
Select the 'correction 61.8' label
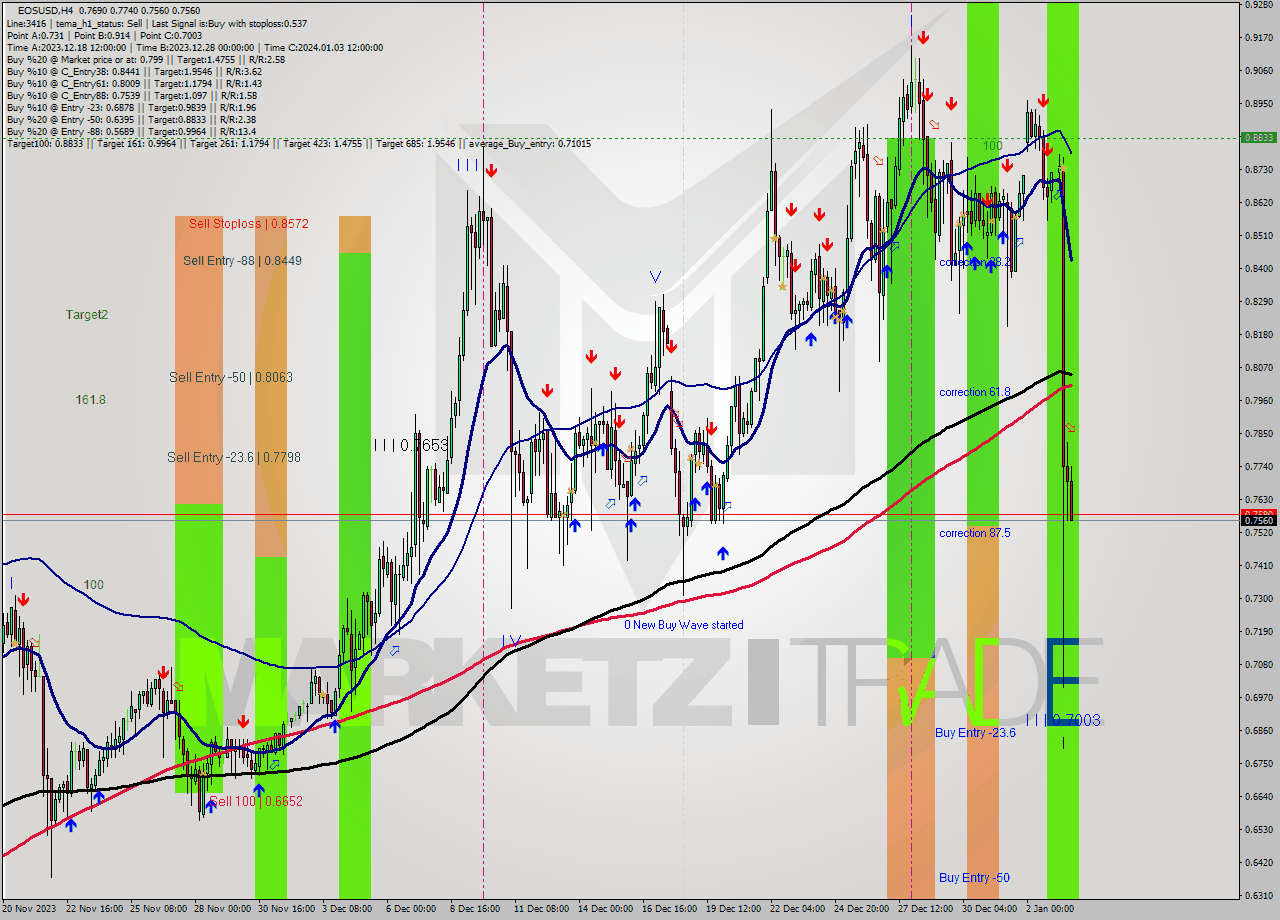975,392
